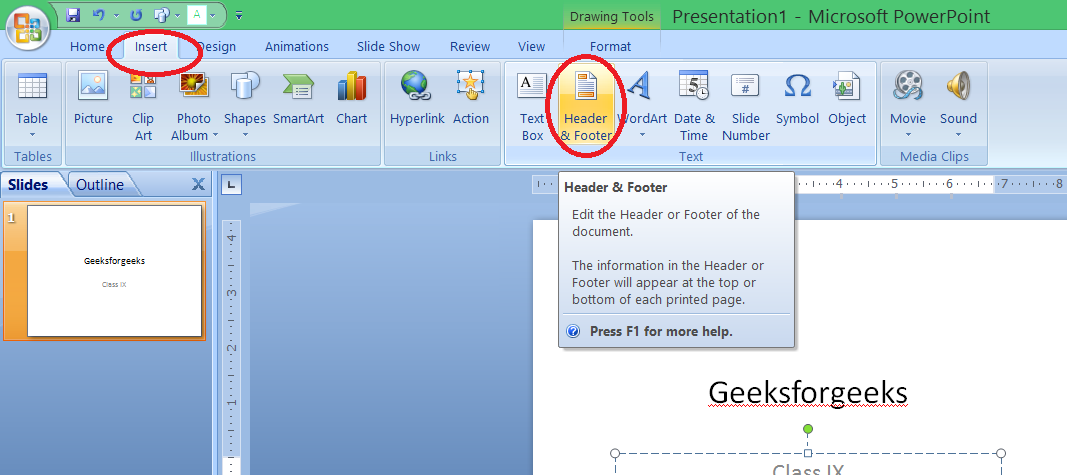Insert a Text Box
The image size is (1067, 475).
point(532,105)
